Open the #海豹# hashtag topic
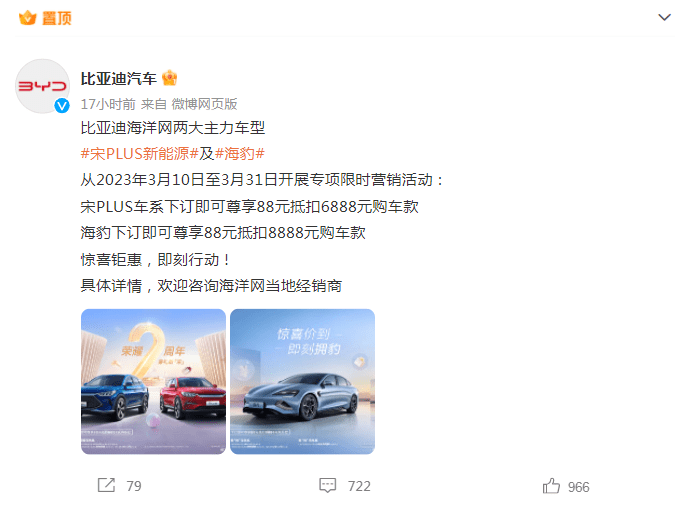Viewport: 682px width, 506px height. tap(240, 154)
